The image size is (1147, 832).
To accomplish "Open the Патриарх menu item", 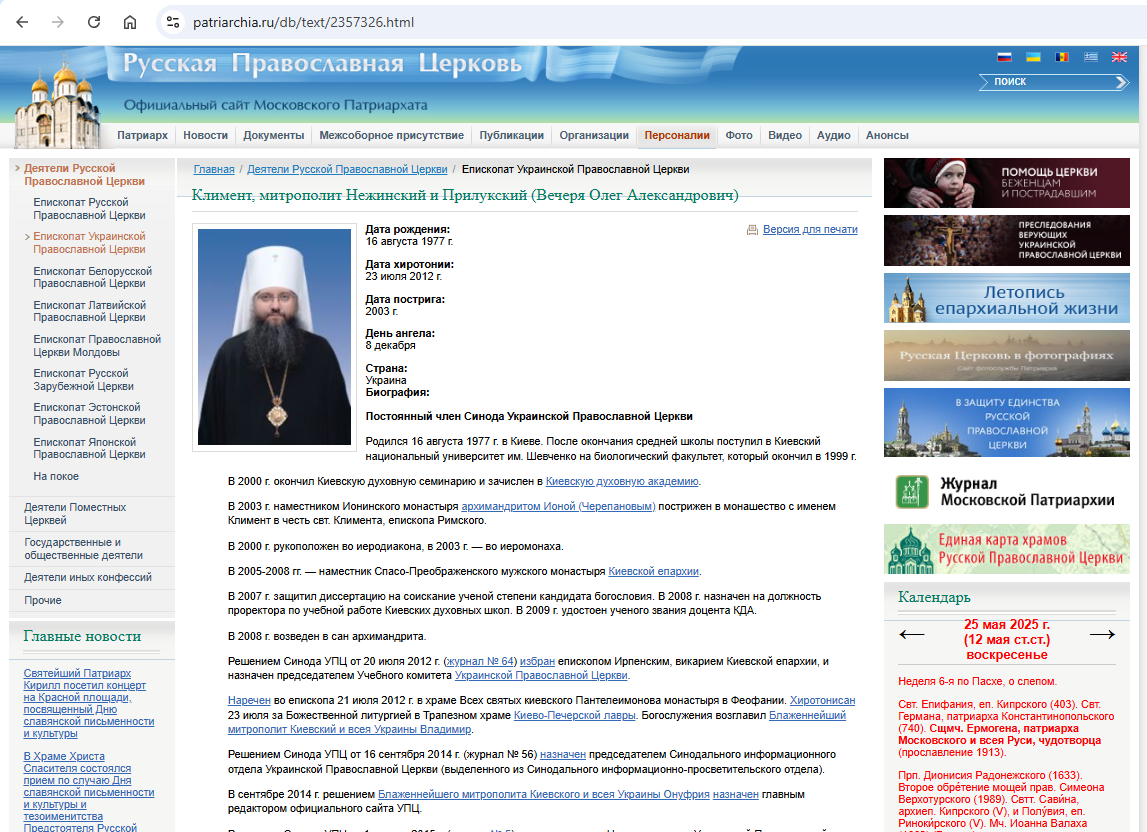I will coord(143,135).
